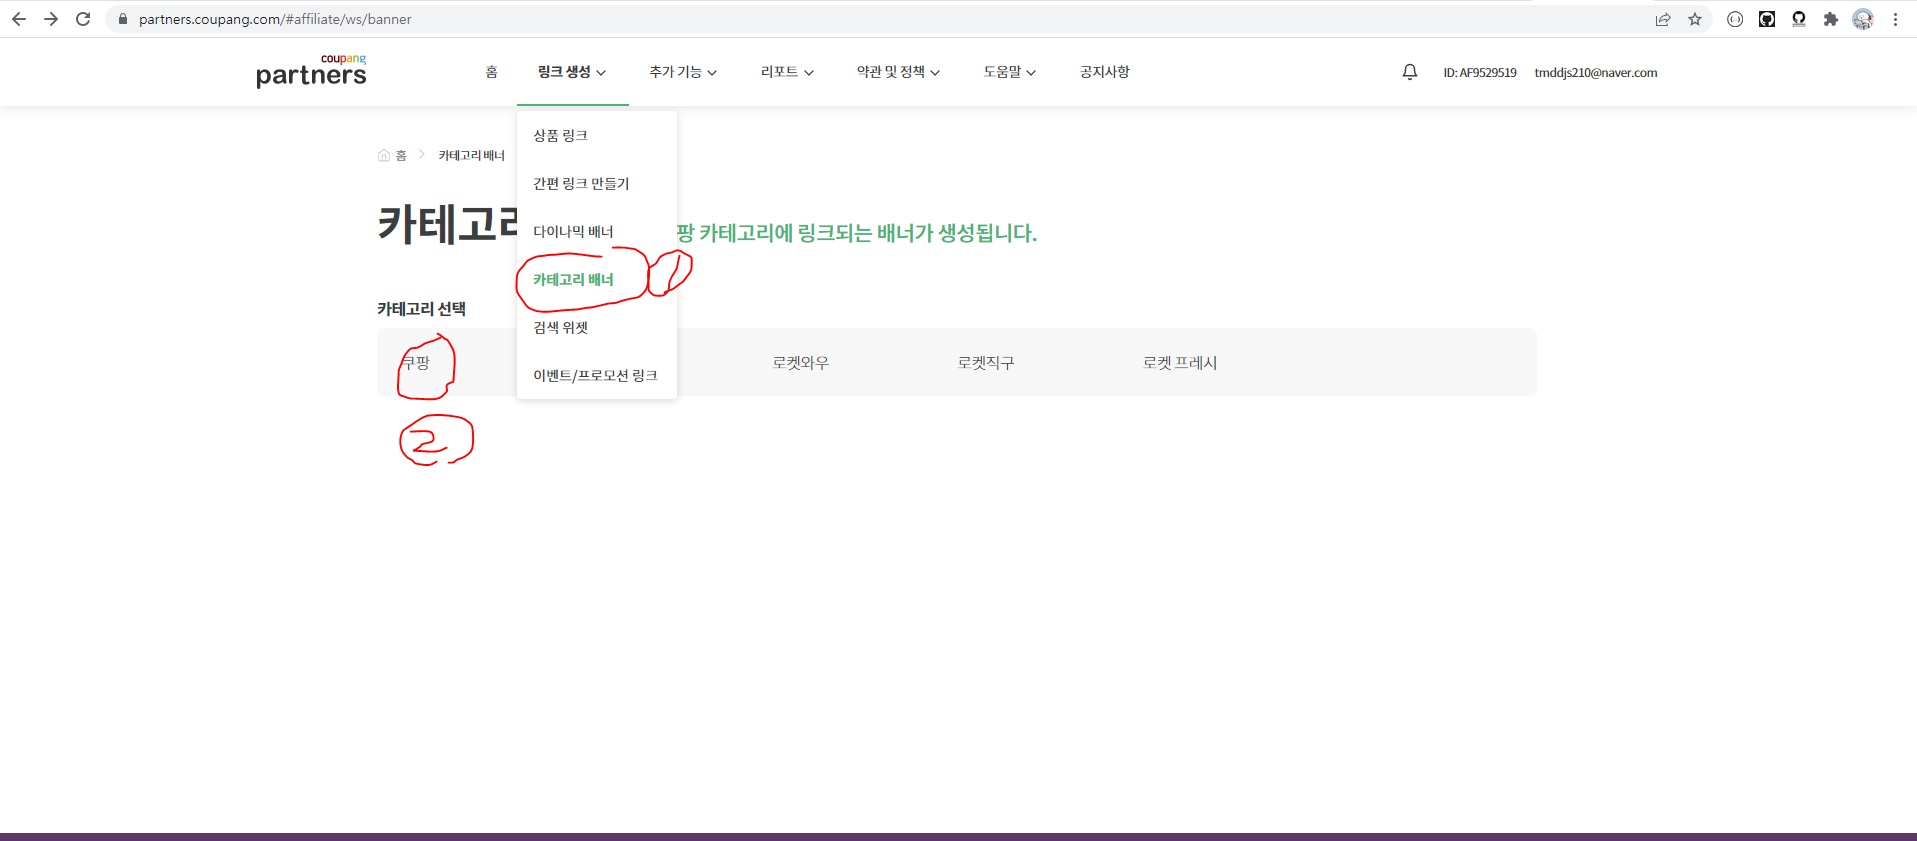Open 공지사항 page
This screenshot has height=841, width=1917.
1105,72
